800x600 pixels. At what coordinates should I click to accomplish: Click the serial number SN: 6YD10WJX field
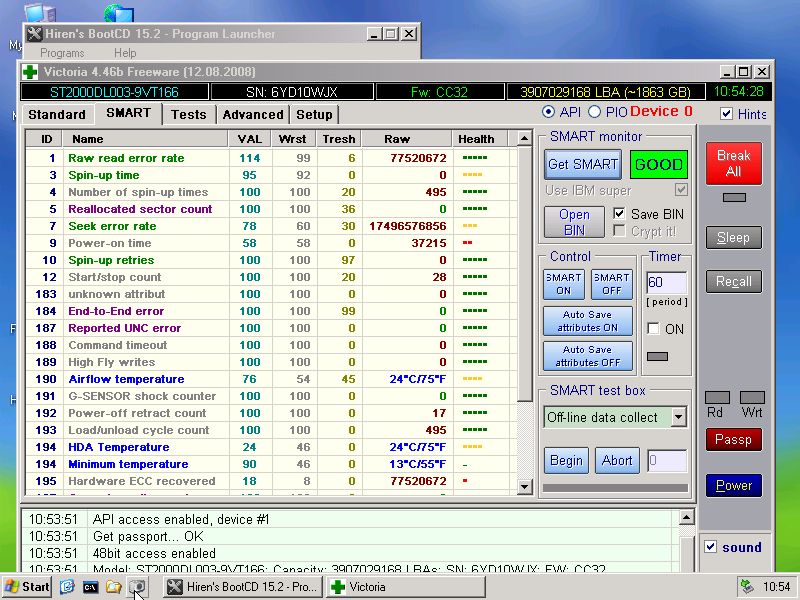pos(292,92)
